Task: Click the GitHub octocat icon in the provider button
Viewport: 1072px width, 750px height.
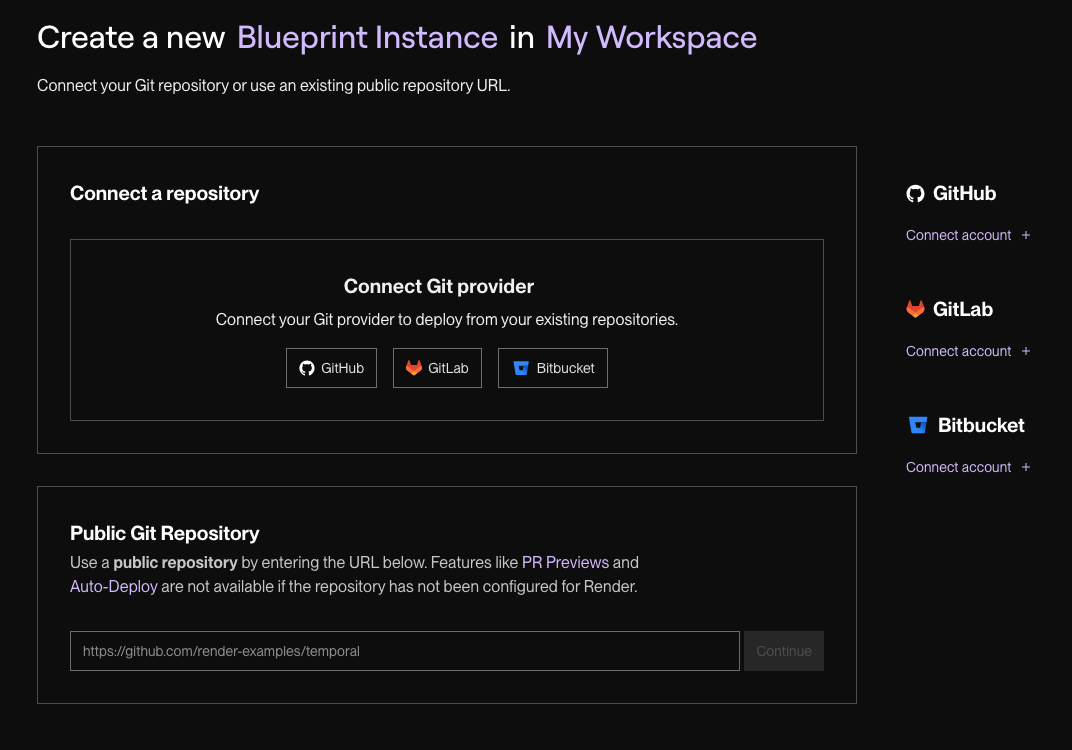Action: [x=307, y=368]
